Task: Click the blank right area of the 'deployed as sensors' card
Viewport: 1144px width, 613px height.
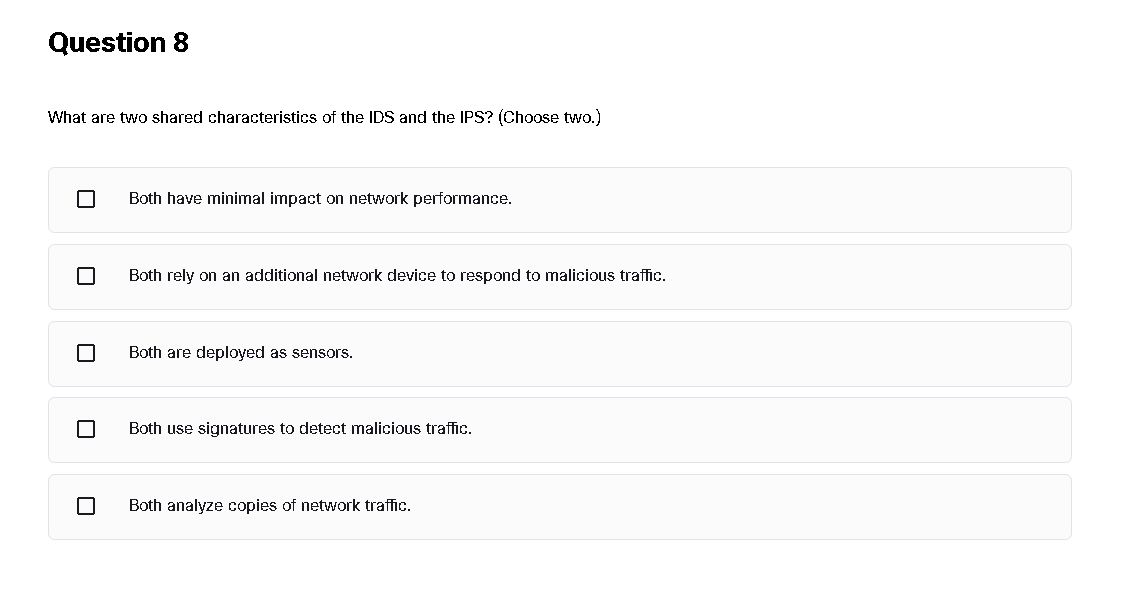Action: click(x=800, y=354)
